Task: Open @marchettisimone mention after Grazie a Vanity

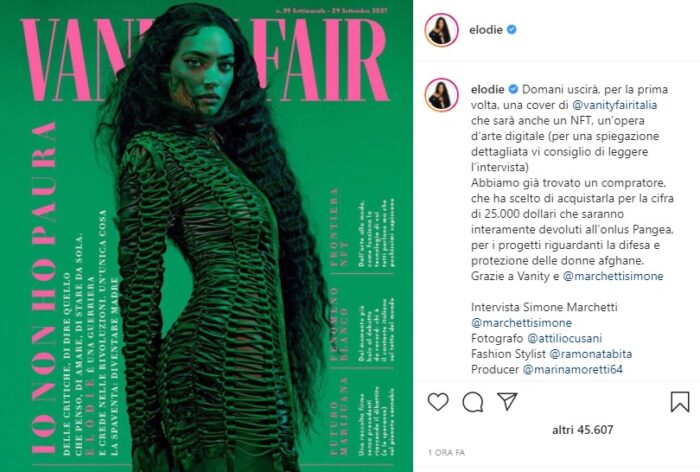Action: pyautogui.click(x=613, y=276)
